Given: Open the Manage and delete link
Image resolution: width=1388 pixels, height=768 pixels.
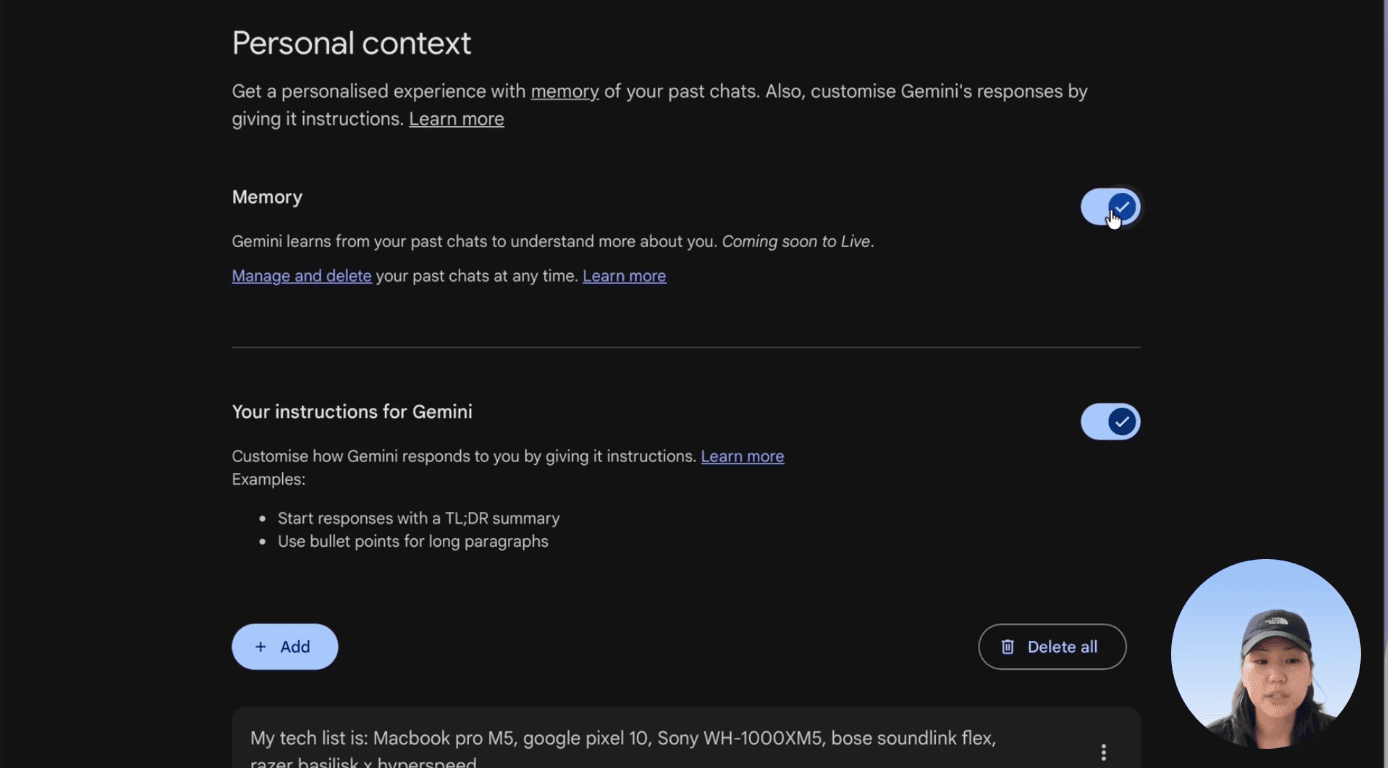Looking at the screenshot, I should (x=301, y=276).
